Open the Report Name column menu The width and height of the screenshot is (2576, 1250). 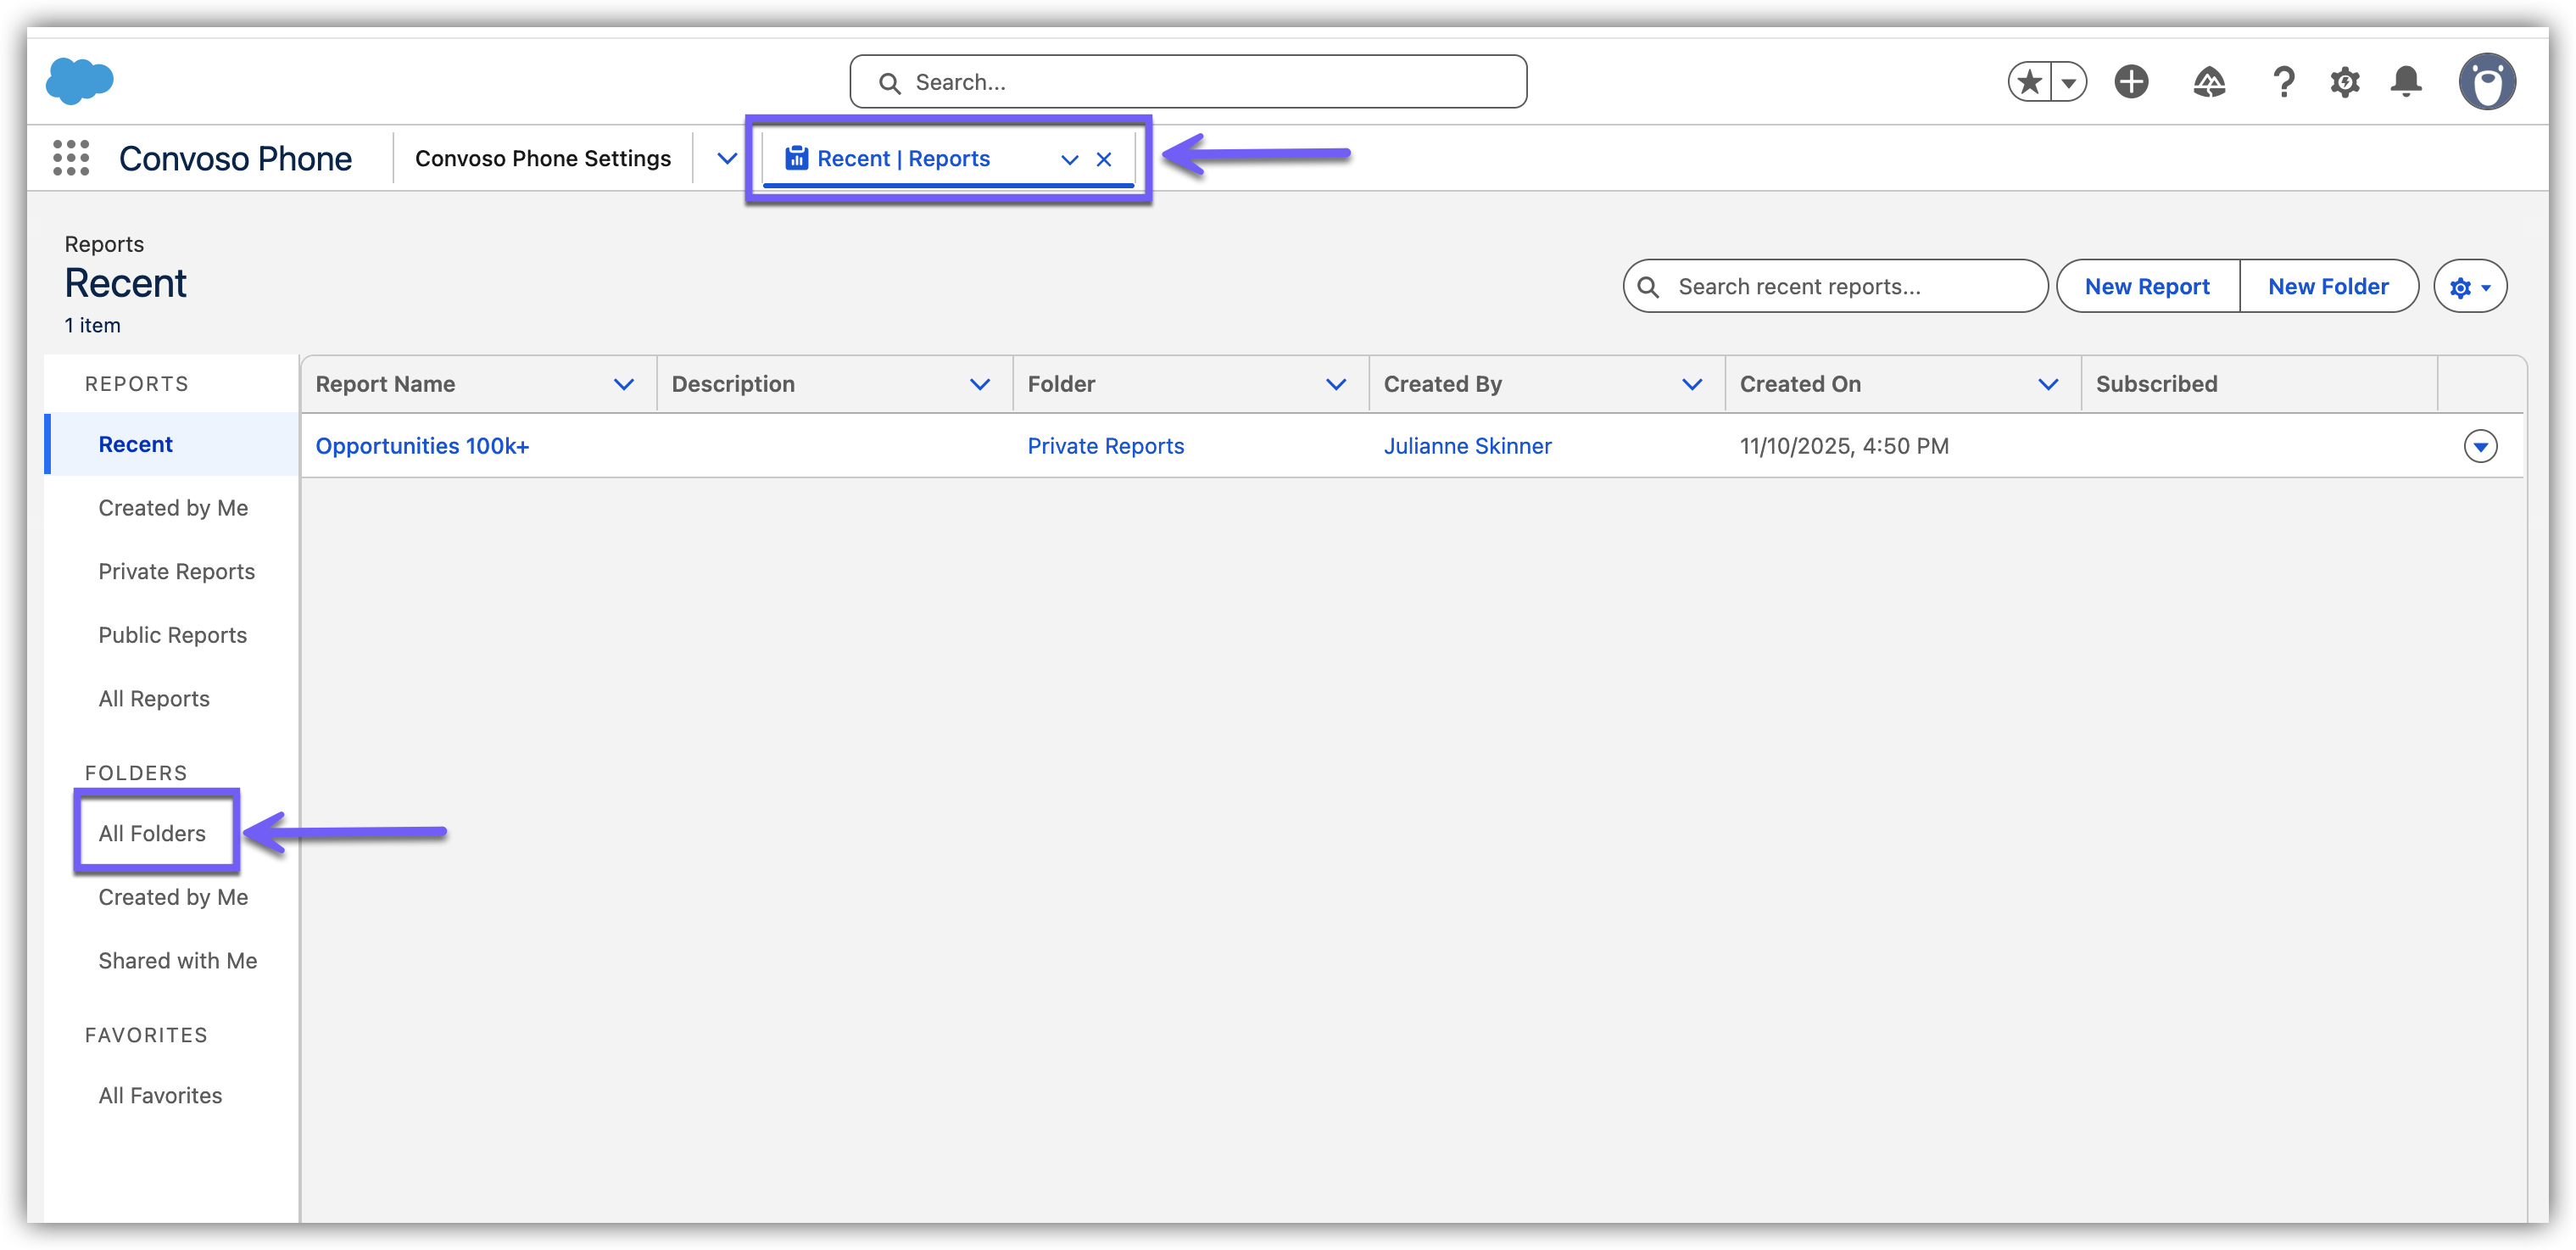[x=624, y=384]
